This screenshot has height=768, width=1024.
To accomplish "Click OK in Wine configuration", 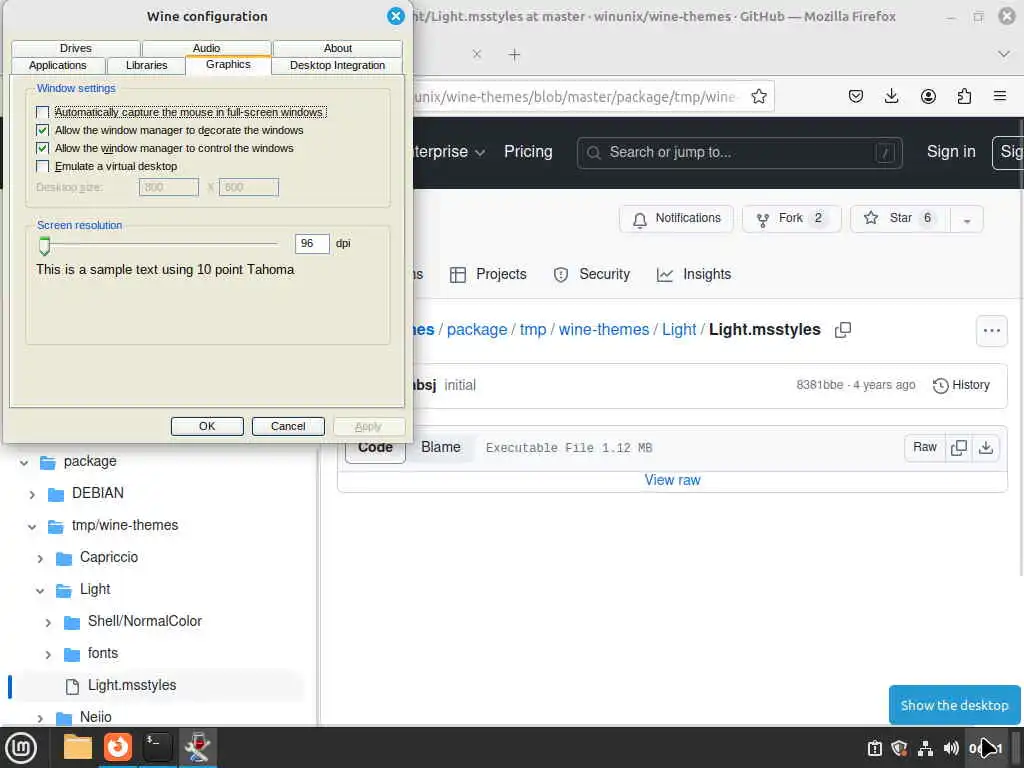I will [x=207, y=426].
